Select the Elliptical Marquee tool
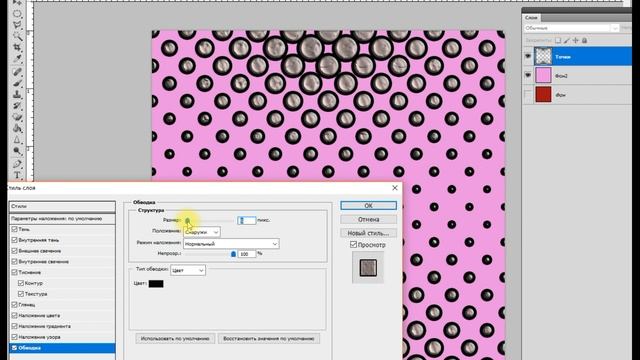Viewport: 640px width, 360px height. (x=17, y=14)
